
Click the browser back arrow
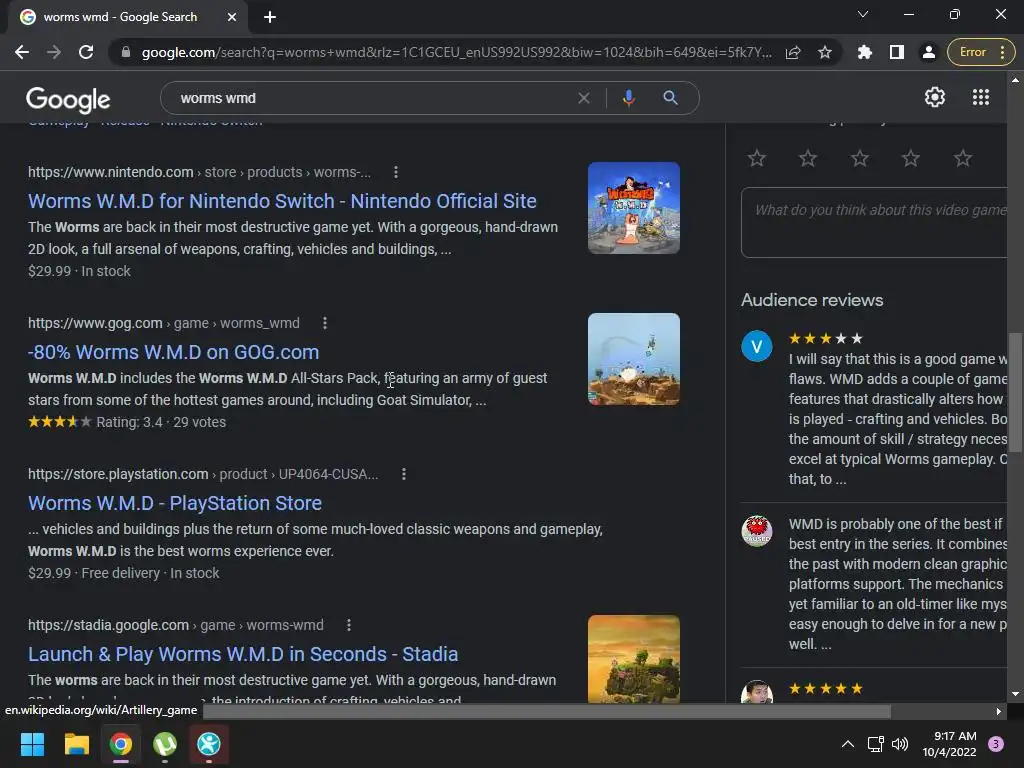pyautogui.click(x=22, y=52)
